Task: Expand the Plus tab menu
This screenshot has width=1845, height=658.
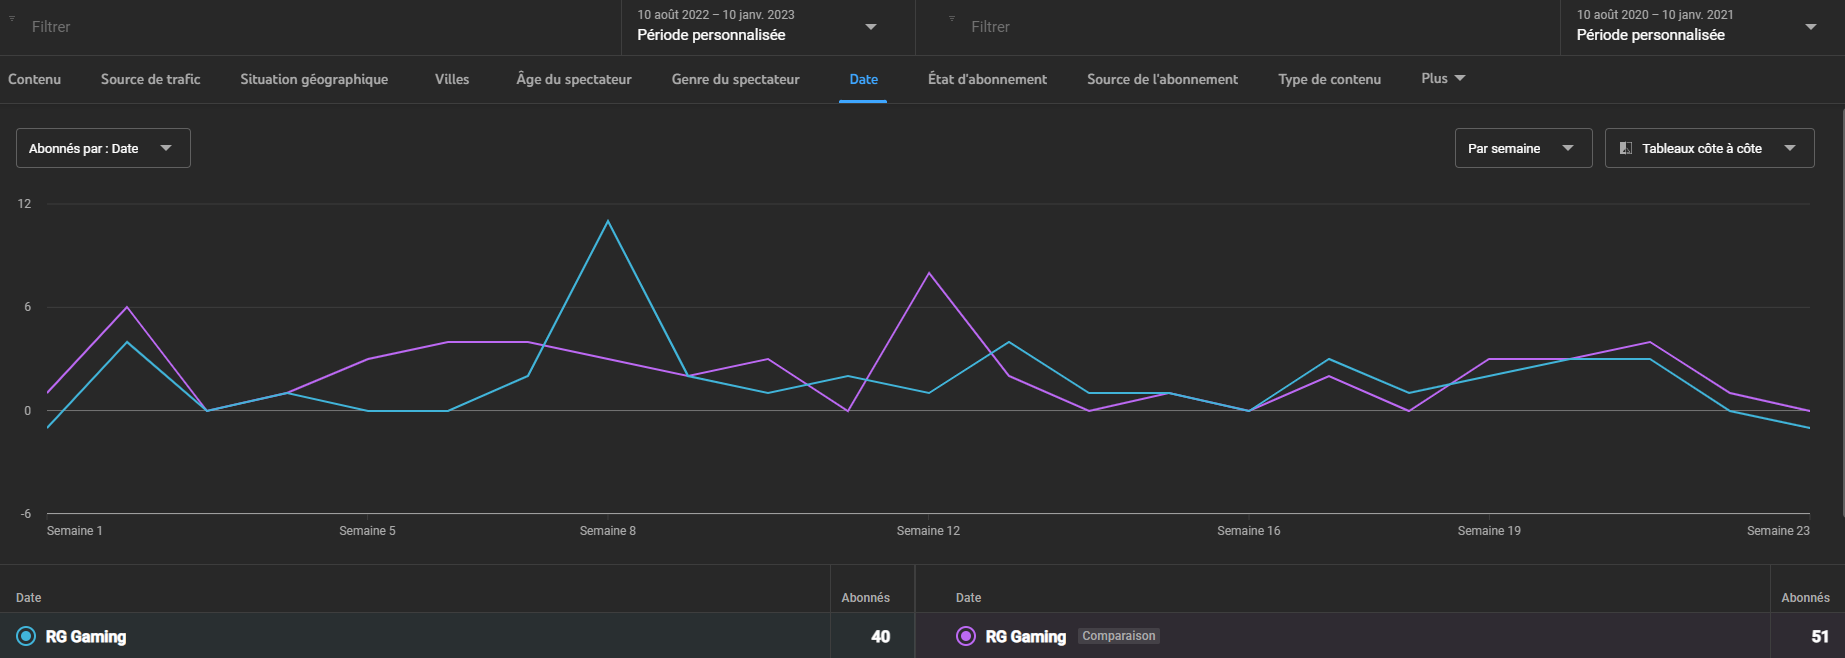Action: tap(1443, 78)
